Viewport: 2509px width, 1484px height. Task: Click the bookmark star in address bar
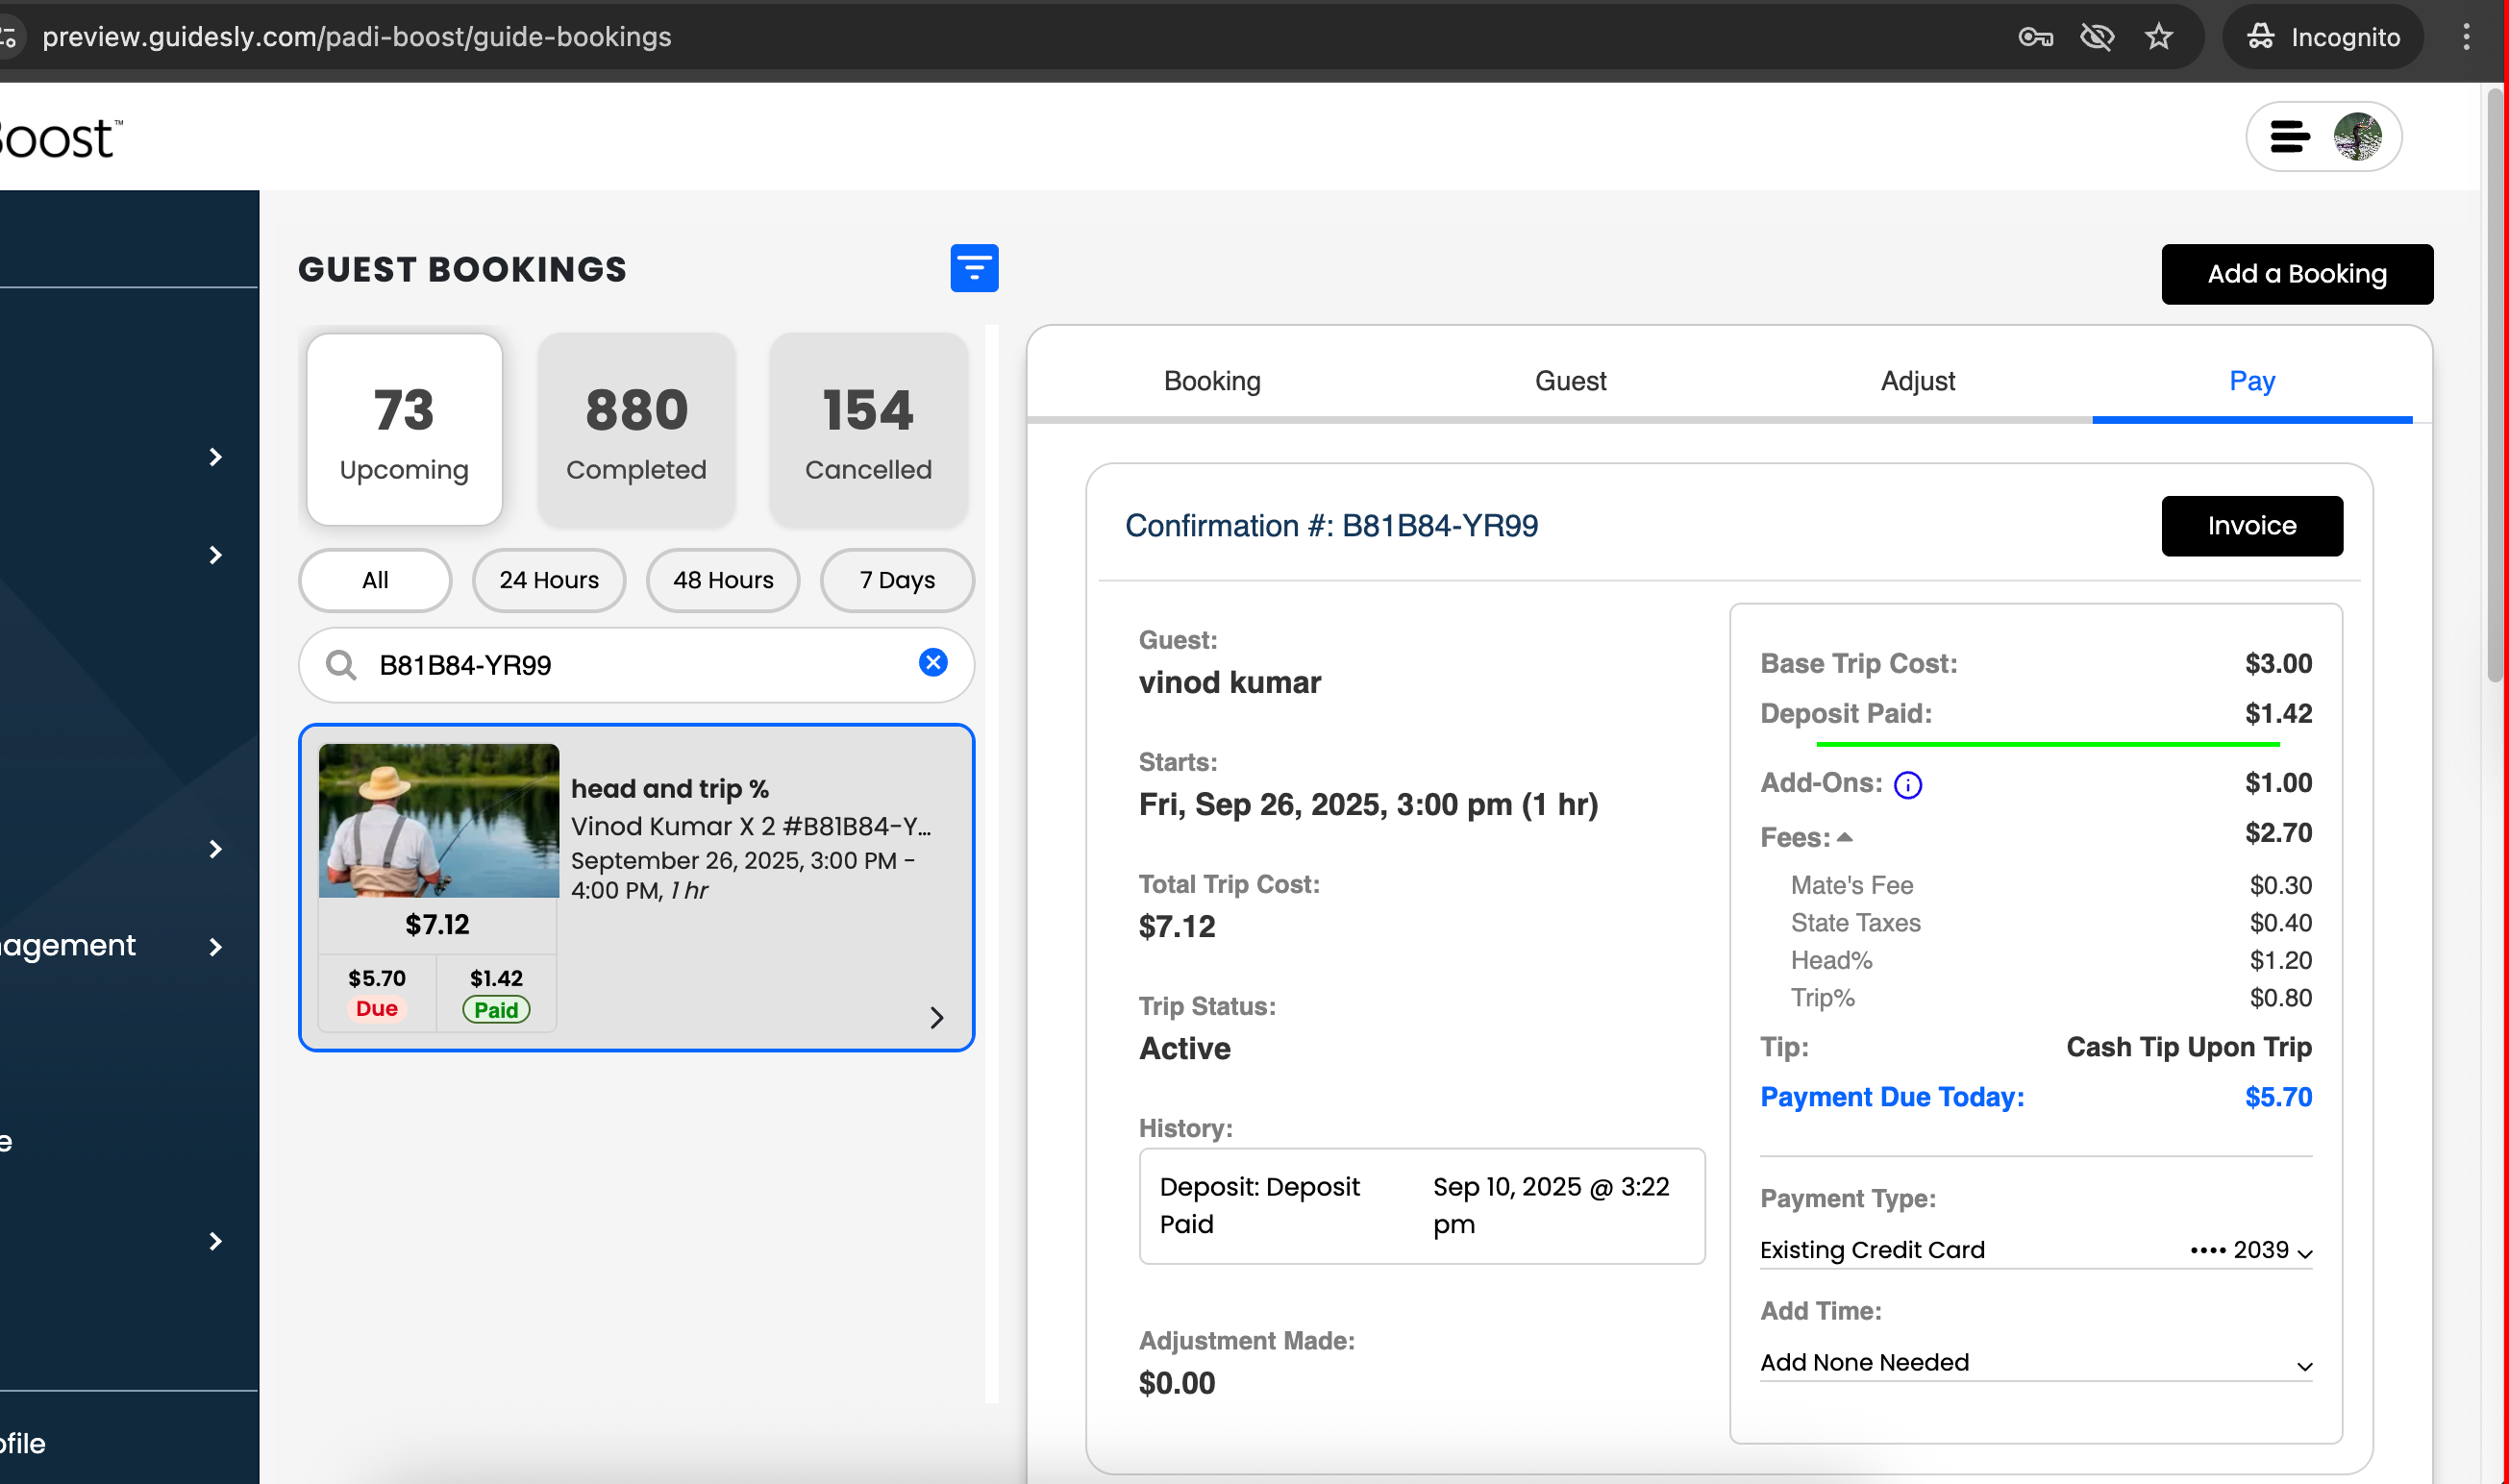tap(2158, 37)
